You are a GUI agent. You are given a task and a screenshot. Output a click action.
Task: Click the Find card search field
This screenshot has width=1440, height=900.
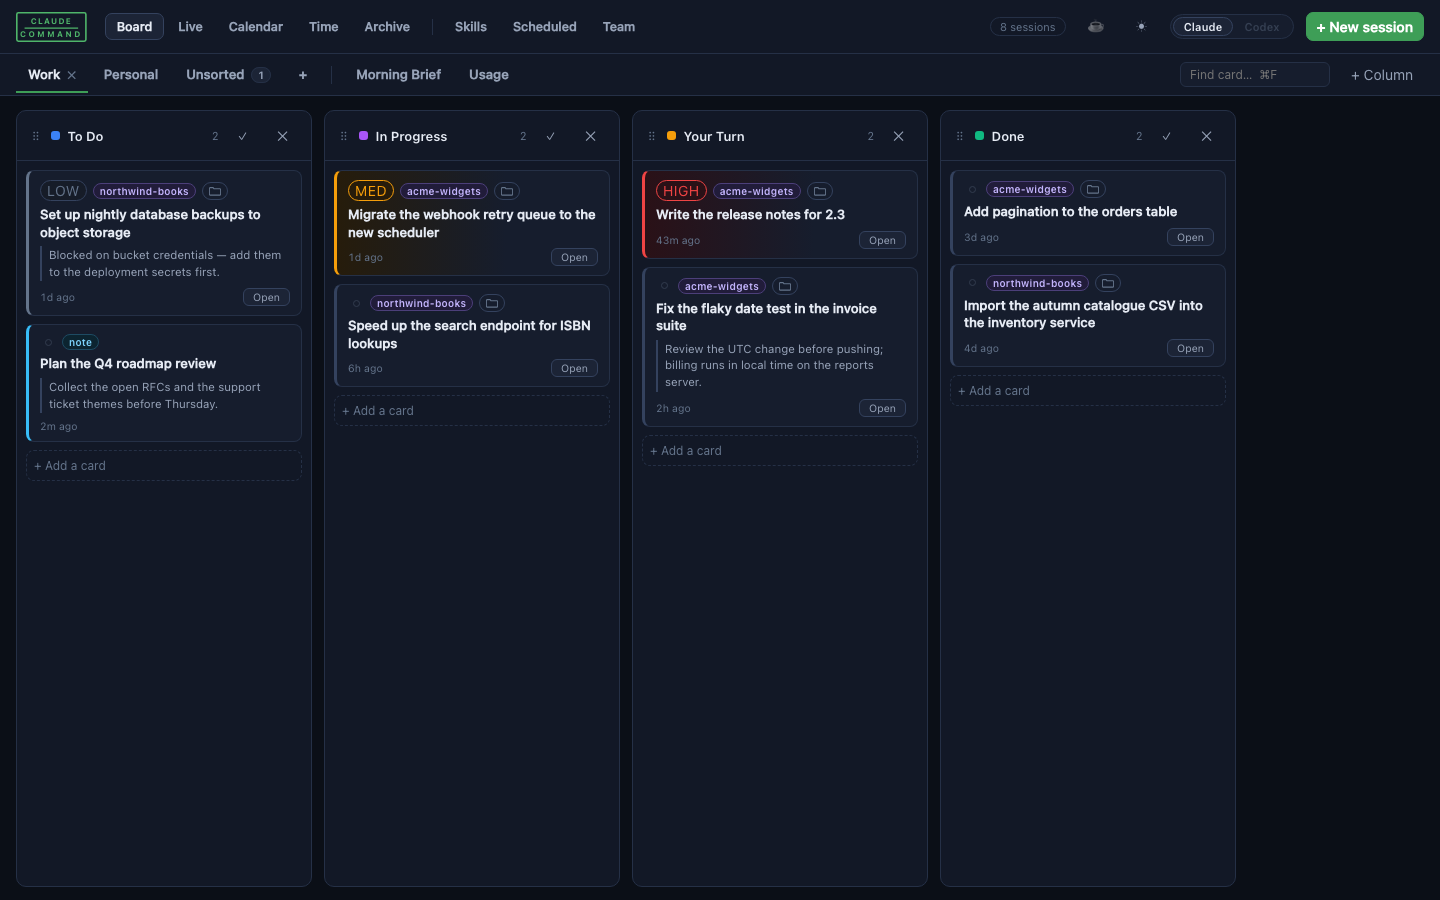[x=1254, y=75]
